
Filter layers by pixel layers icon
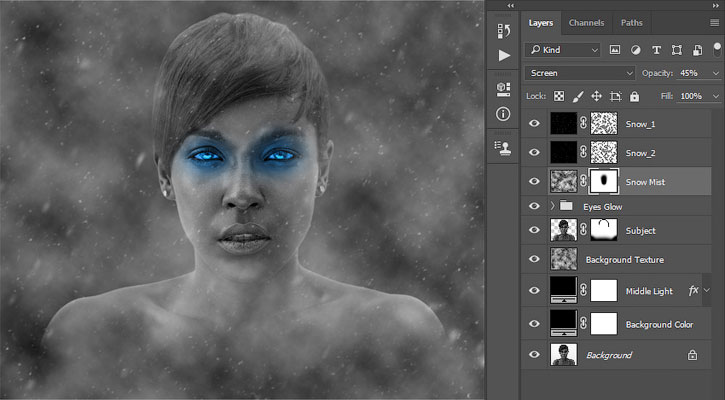tap(614, 50)
